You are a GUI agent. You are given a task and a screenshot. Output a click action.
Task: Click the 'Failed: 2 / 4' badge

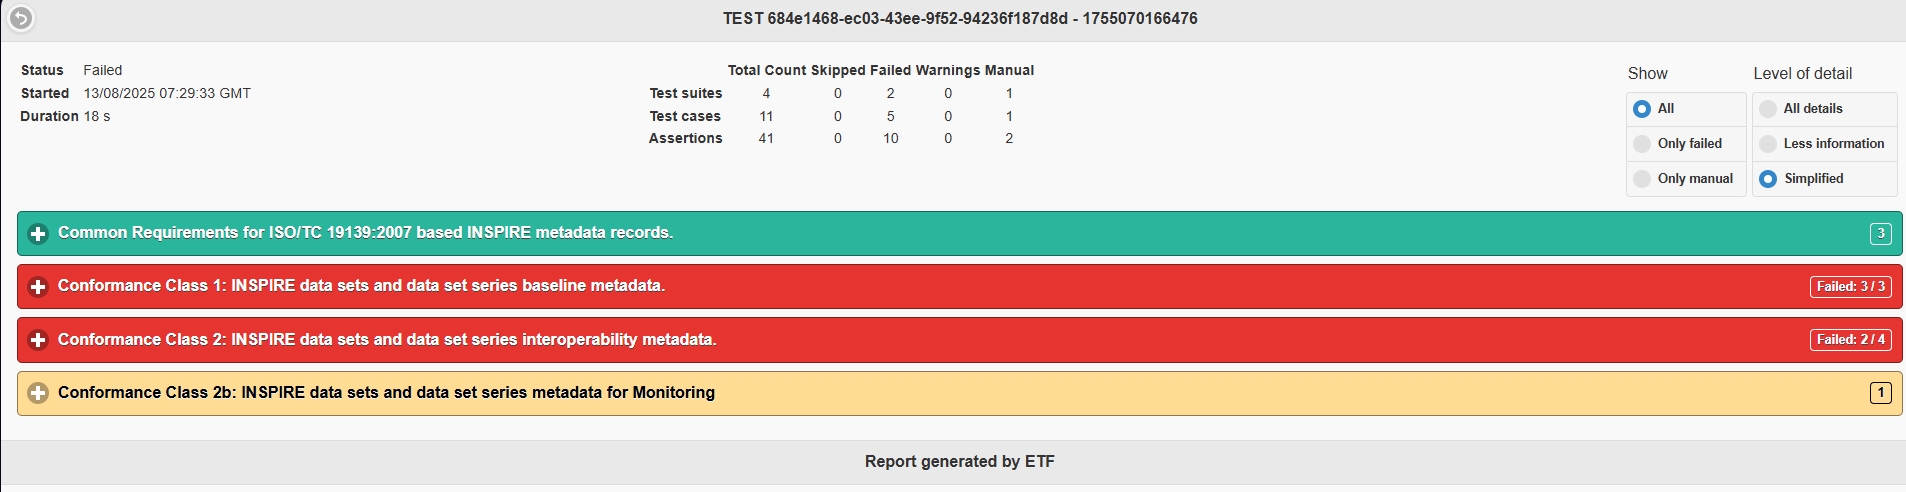pos(1850,340)
